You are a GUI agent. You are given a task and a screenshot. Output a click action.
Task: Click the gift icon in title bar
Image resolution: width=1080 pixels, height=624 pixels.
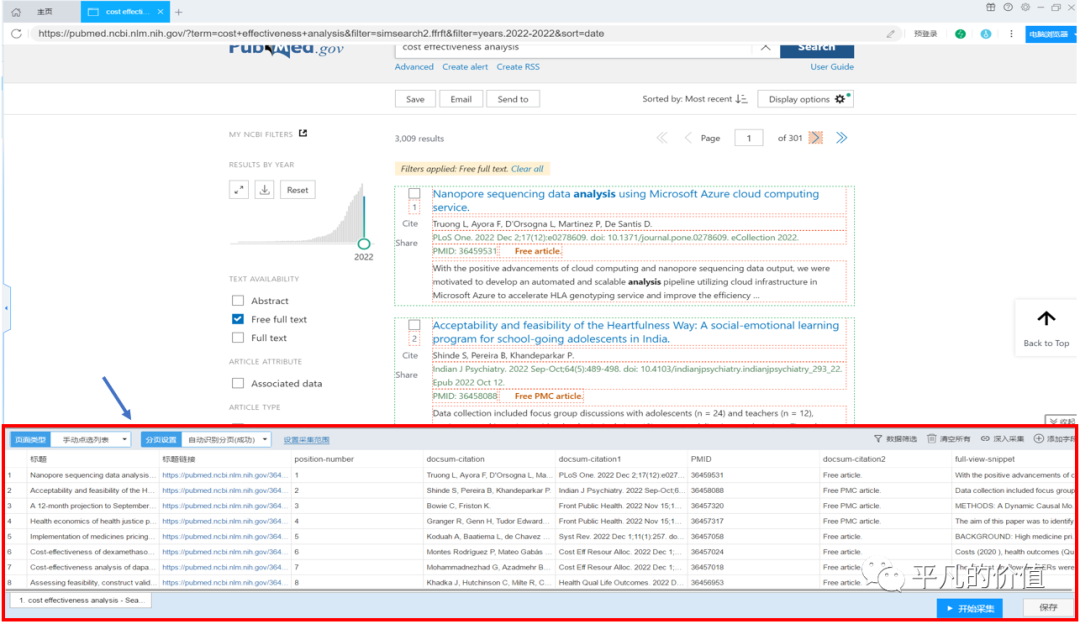click(990, 8)
